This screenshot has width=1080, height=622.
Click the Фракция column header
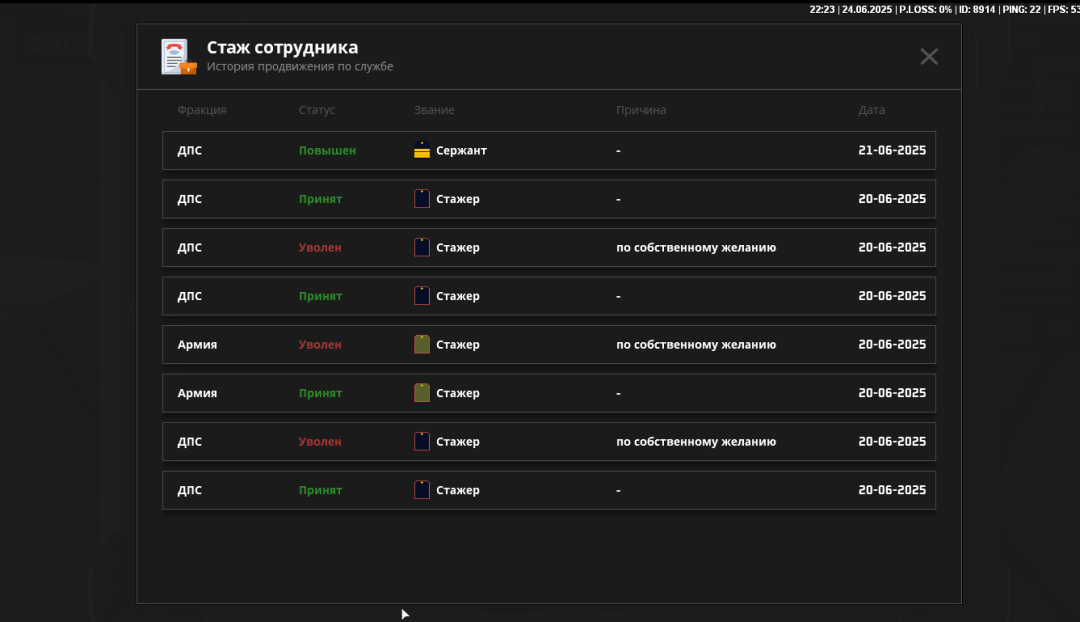coord(202,110)
